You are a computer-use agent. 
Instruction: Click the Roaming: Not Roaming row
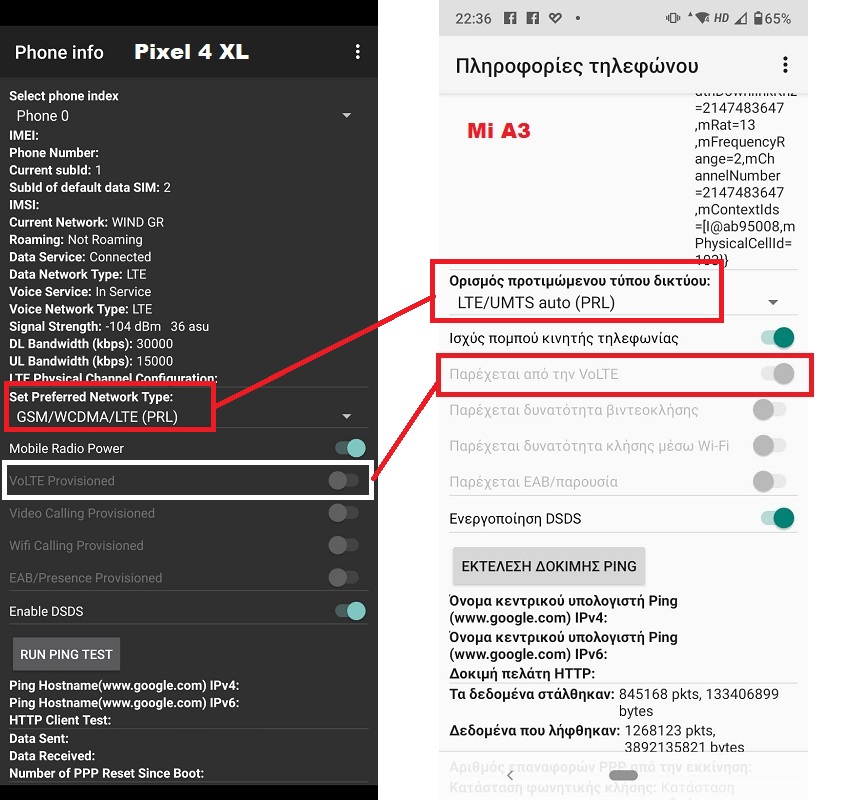tap(76, 239)
